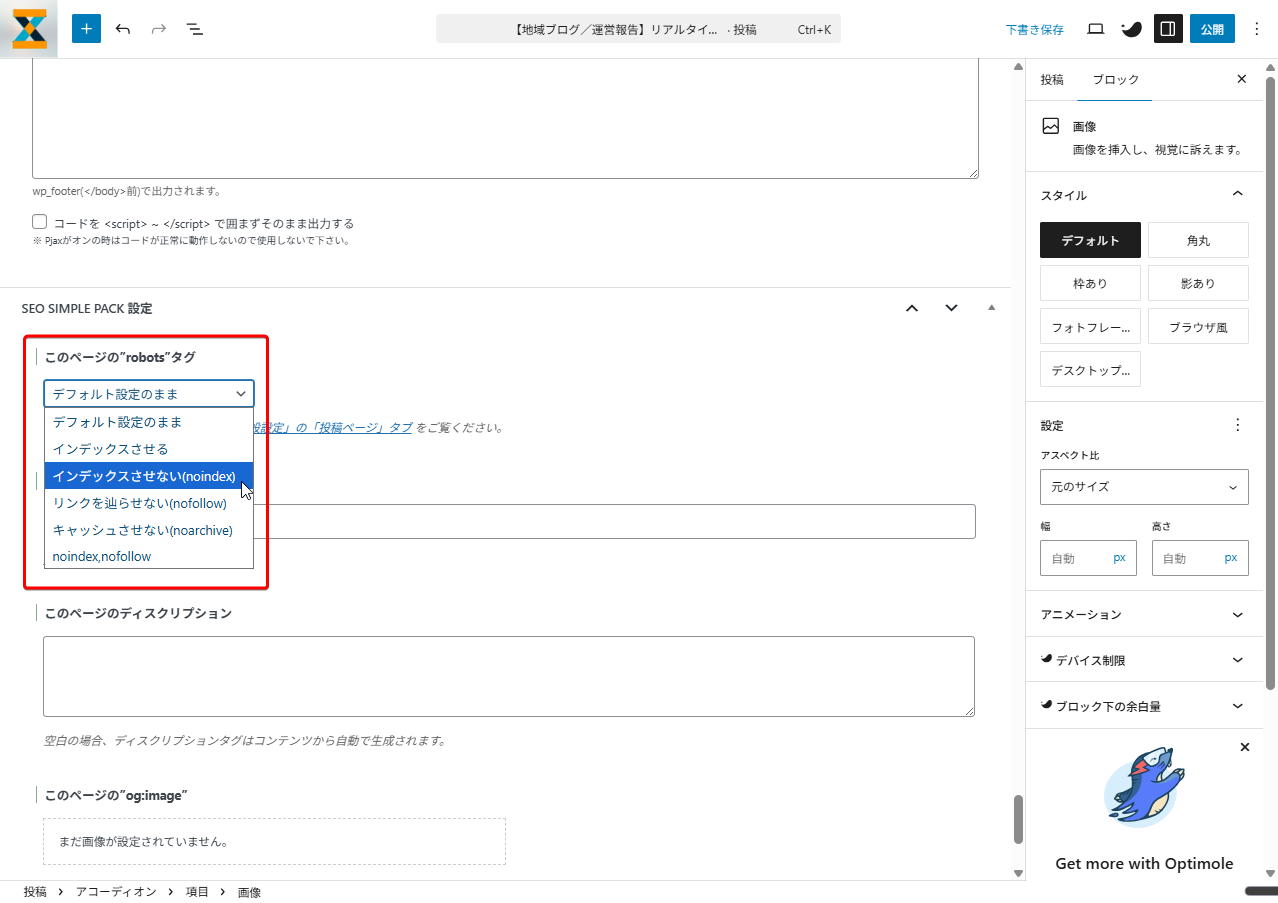1278x903 pixels.
Task: Switch to the 投稿 tab in sidebar
Action: (1052, 79)
